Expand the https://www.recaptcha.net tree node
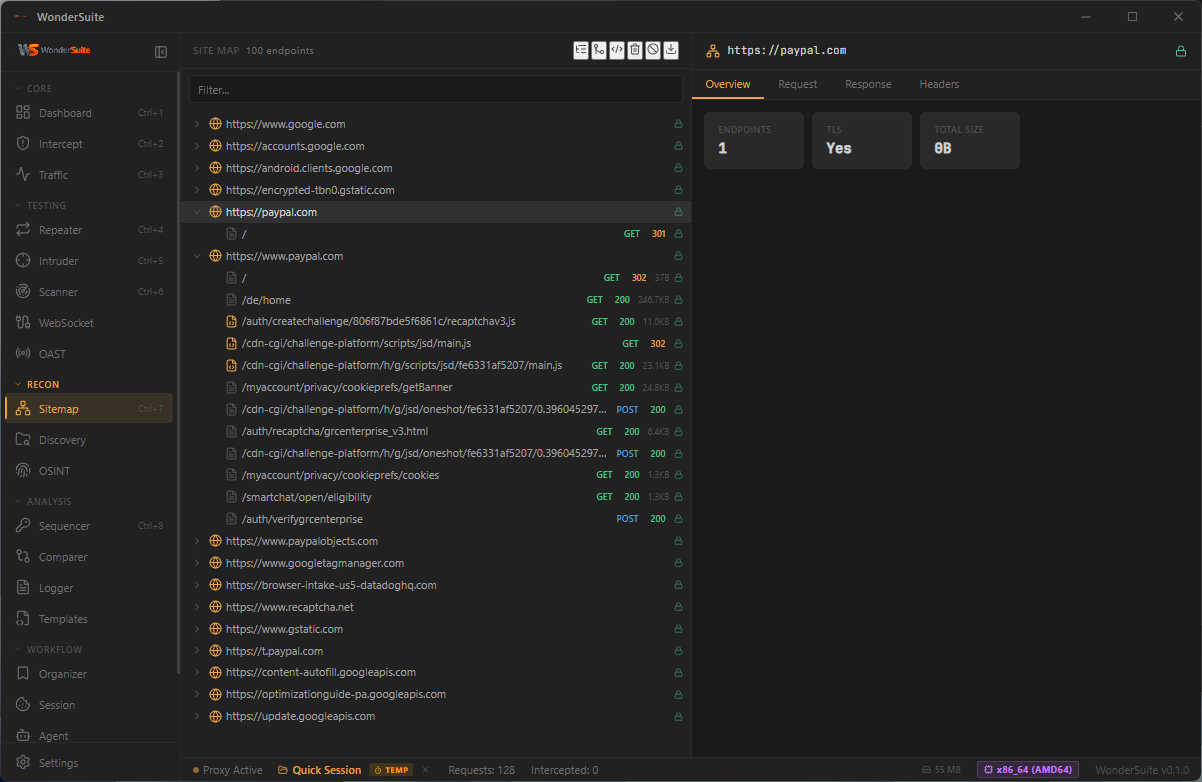This screenshot has height=782, width=1202. click(x=197, y=607)
